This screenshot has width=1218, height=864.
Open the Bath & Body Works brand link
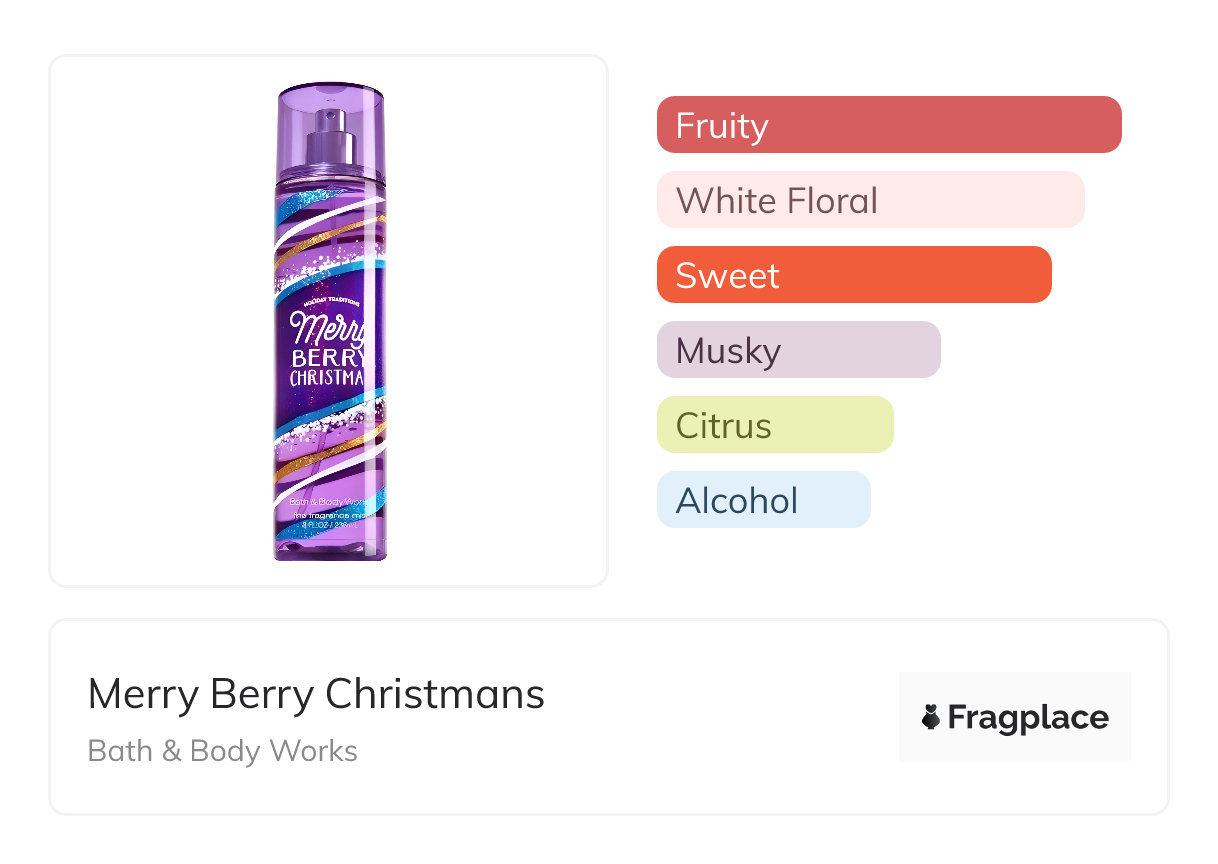pyautogui.click(x=222, y=751)
